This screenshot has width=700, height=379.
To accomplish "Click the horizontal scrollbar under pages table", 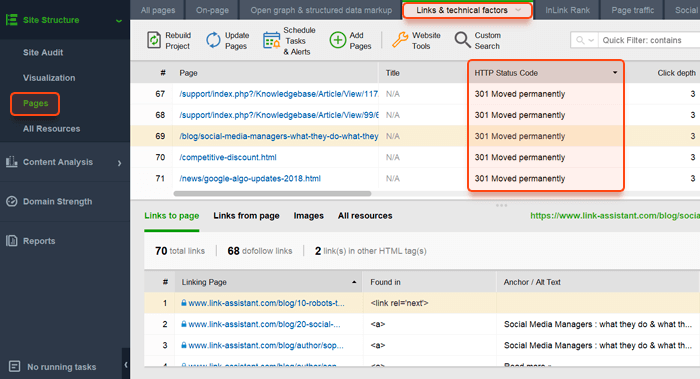I will coord(272,194).
